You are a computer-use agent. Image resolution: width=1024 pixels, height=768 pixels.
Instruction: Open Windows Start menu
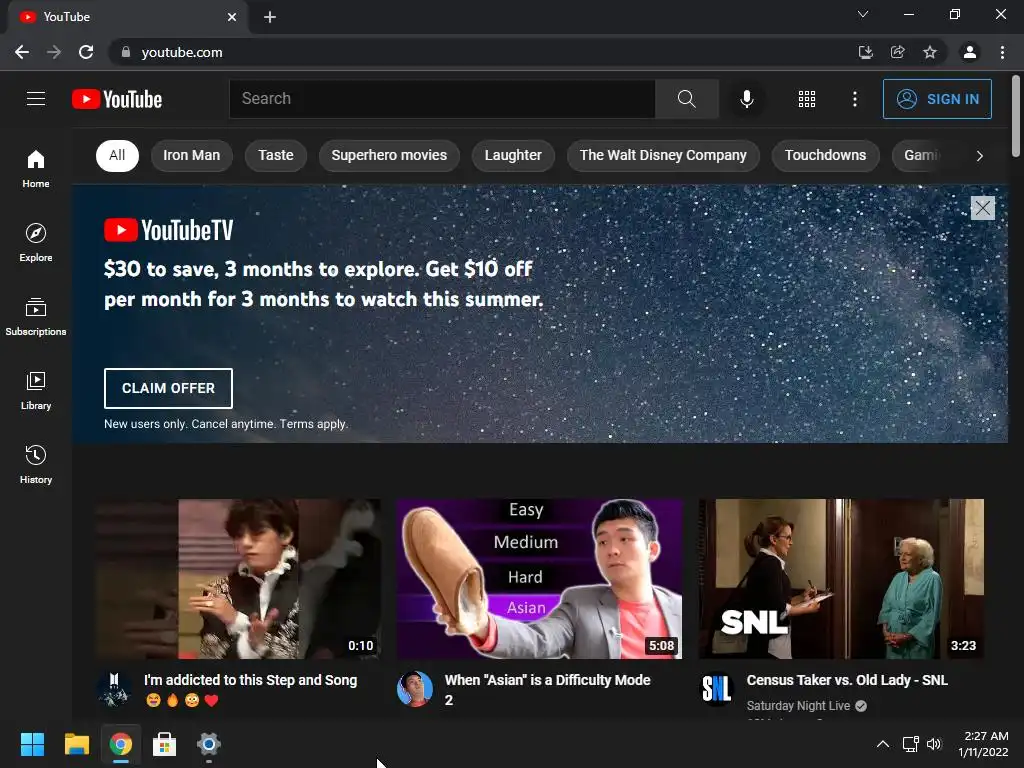(32, 744)
